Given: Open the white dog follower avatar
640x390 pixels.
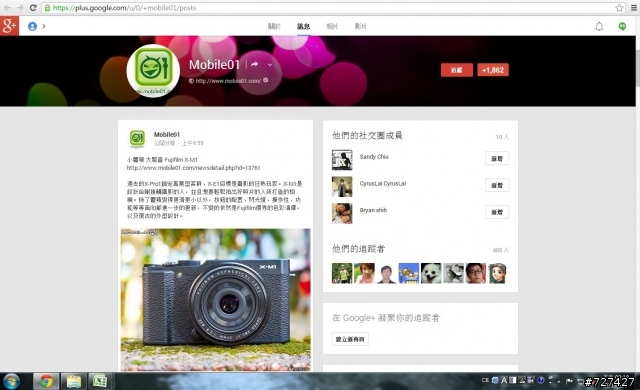Looking at the screenshot, I should coord(431,273).
